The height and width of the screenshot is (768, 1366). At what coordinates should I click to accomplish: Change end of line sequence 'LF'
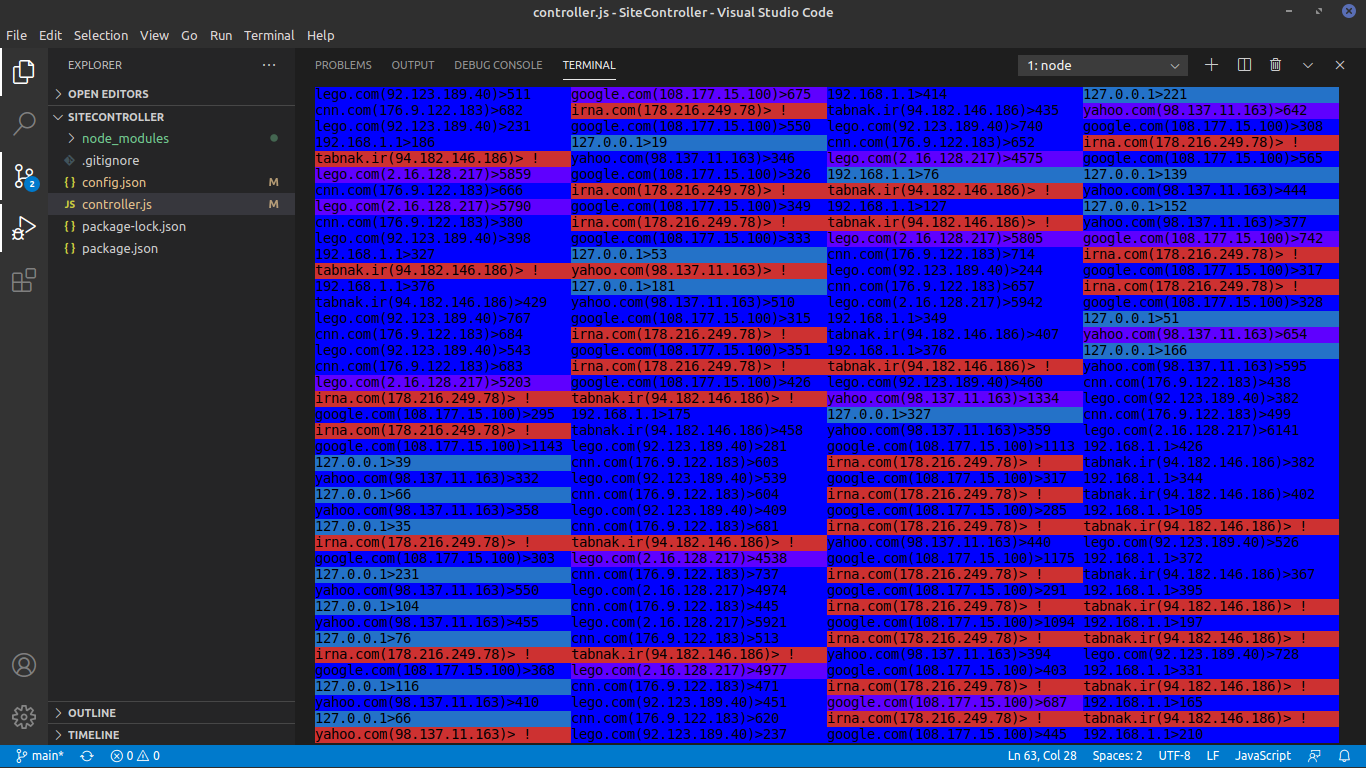(1213, 756)
